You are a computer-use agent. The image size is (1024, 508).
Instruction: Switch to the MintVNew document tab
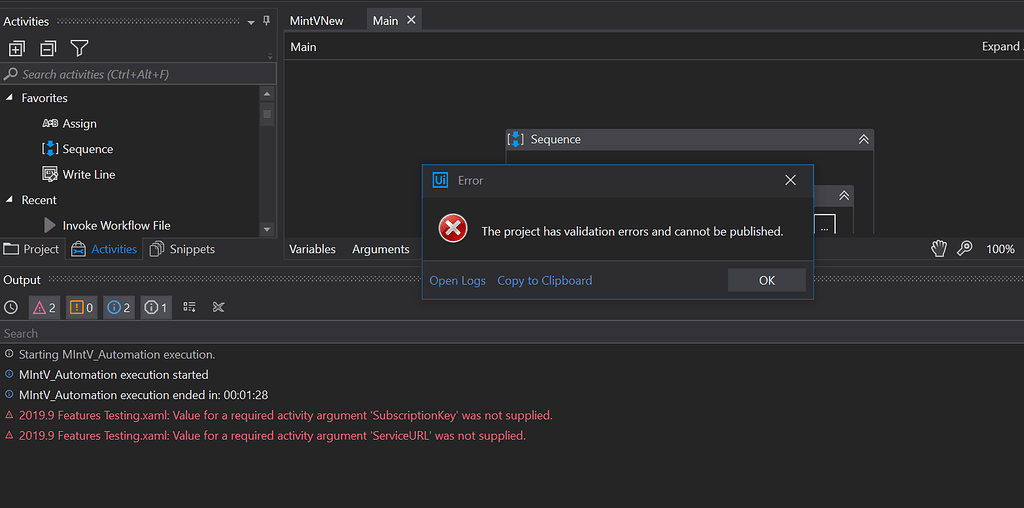316,21
